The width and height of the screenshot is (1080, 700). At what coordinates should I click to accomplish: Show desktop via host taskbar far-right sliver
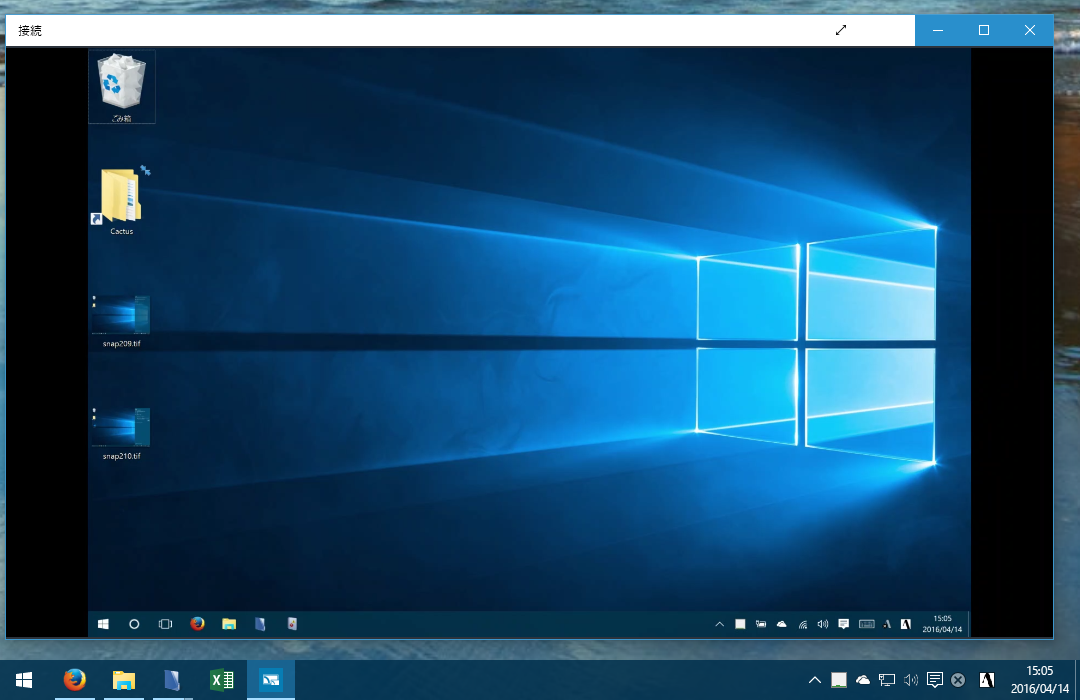point(1077,680)
